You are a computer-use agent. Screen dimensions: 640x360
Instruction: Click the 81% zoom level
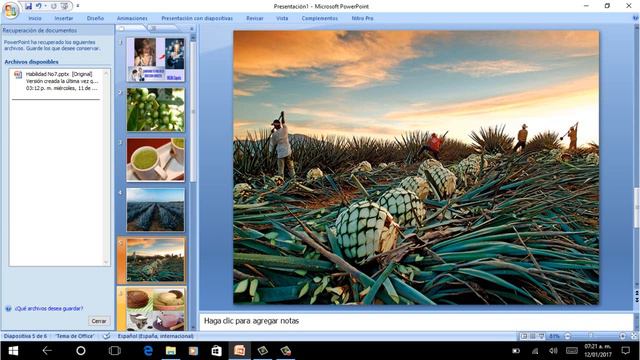[x=554, y=336]
